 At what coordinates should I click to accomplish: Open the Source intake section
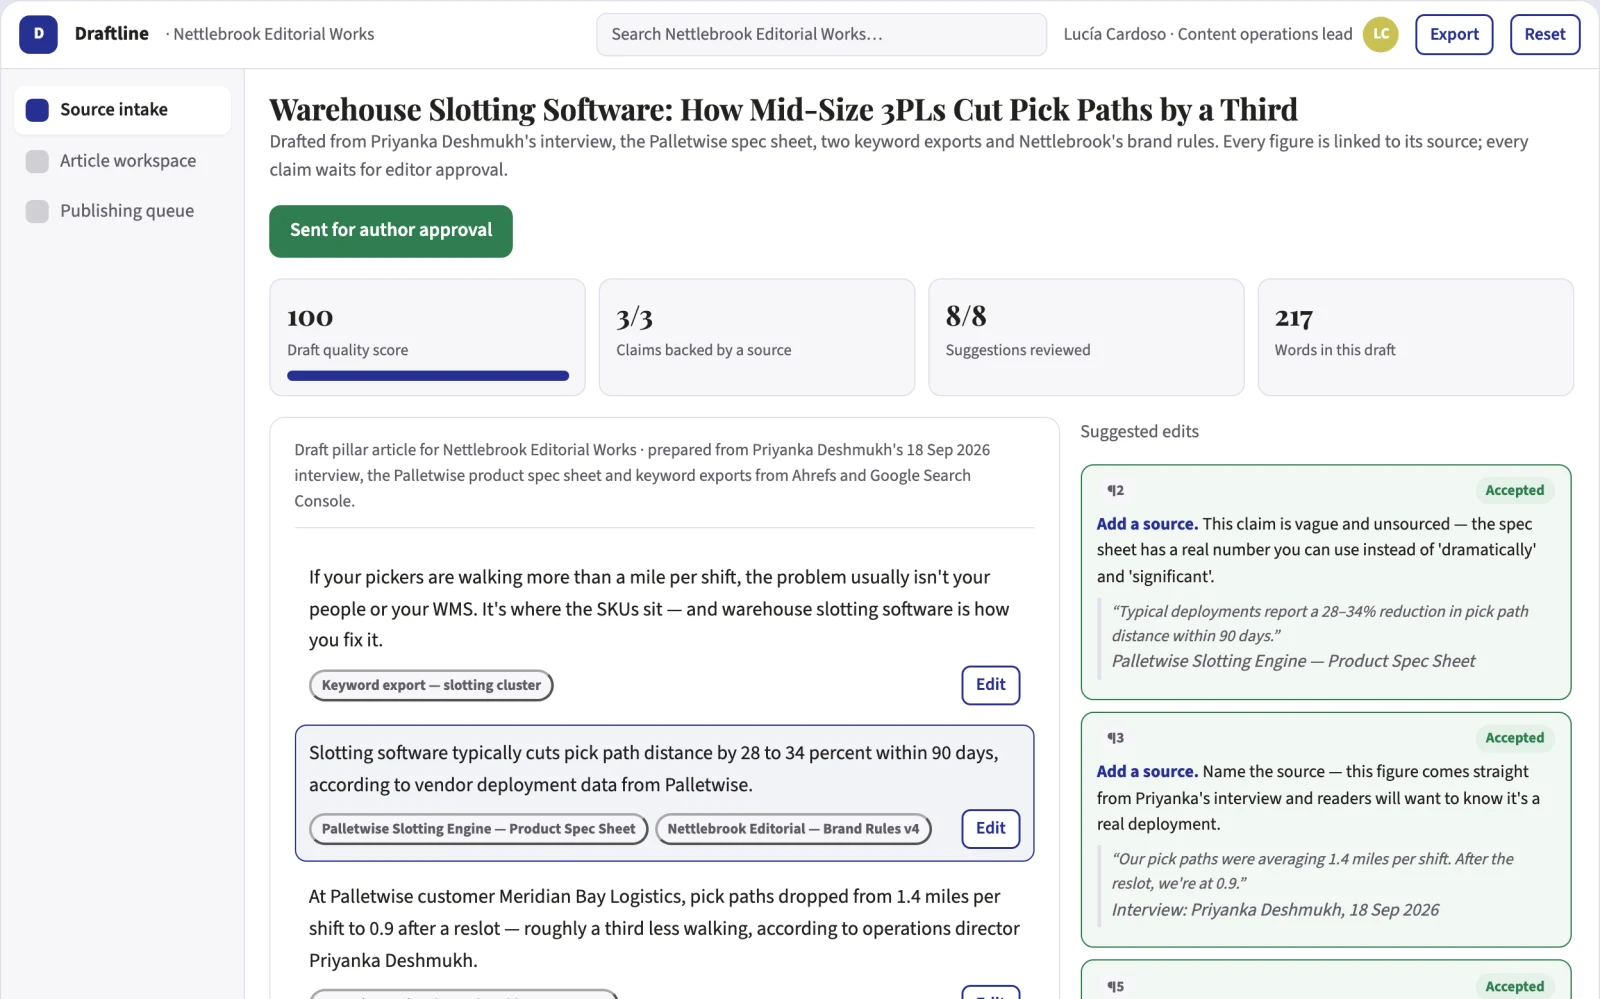pyautogui.click(x=122, y=110)
